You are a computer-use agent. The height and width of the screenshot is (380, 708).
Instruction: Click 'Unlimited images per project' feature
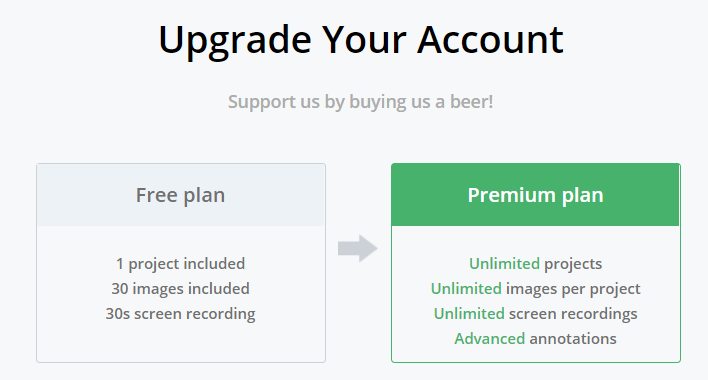tap(536, 289)
